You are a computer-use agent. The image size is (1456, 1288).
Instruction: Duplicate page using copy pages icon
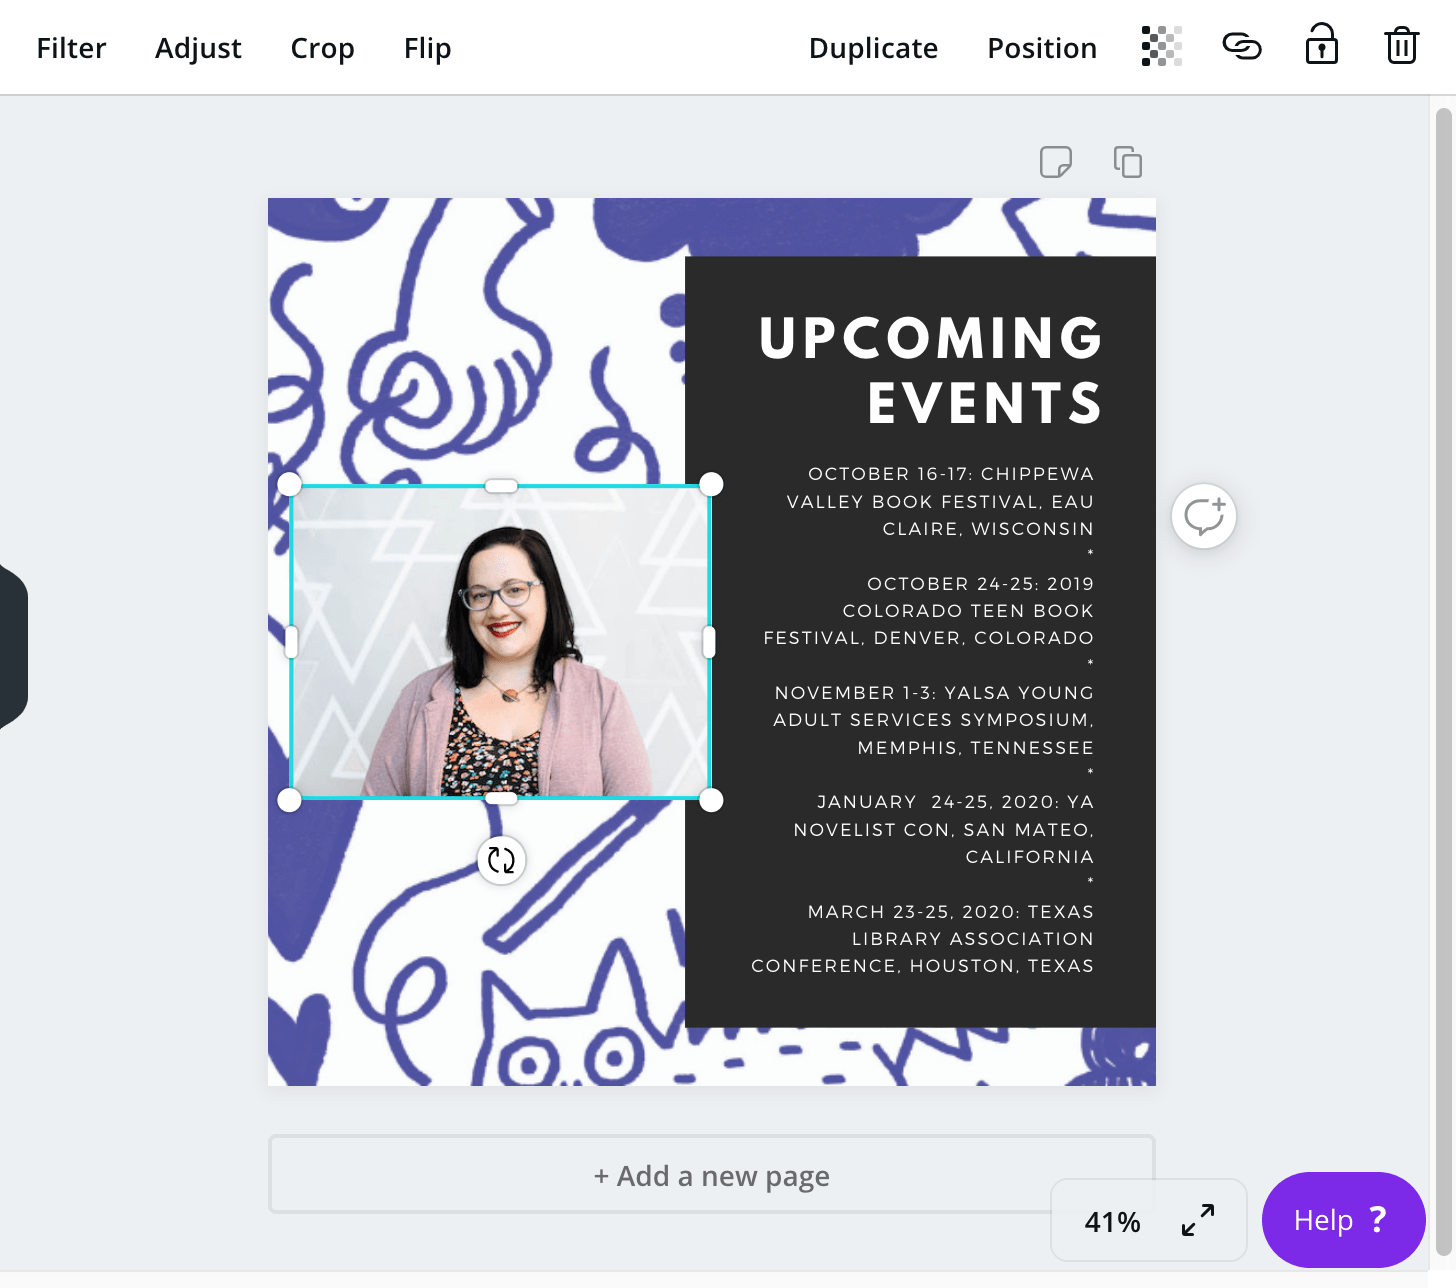tap(1128, 162)
